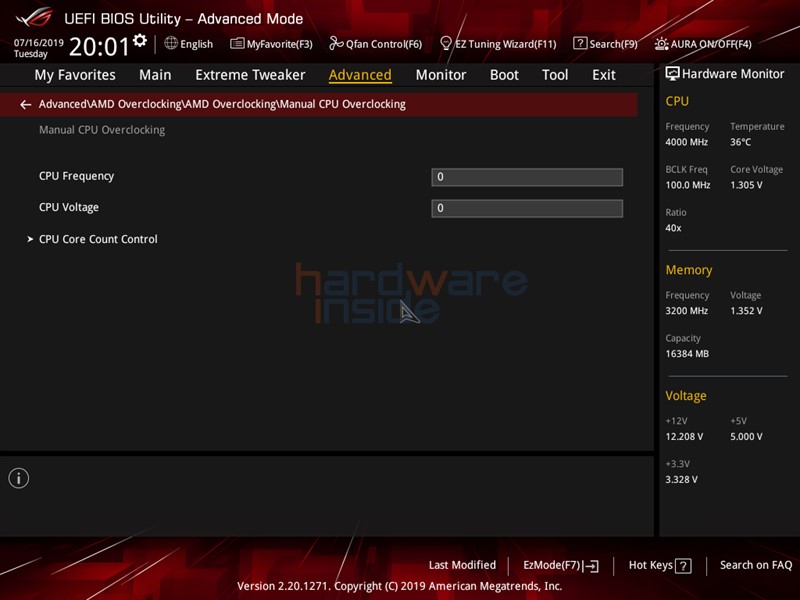The width and height of the screenshot is (800, 600).
Task: Switch to Main tab
Action: point(155,75)
